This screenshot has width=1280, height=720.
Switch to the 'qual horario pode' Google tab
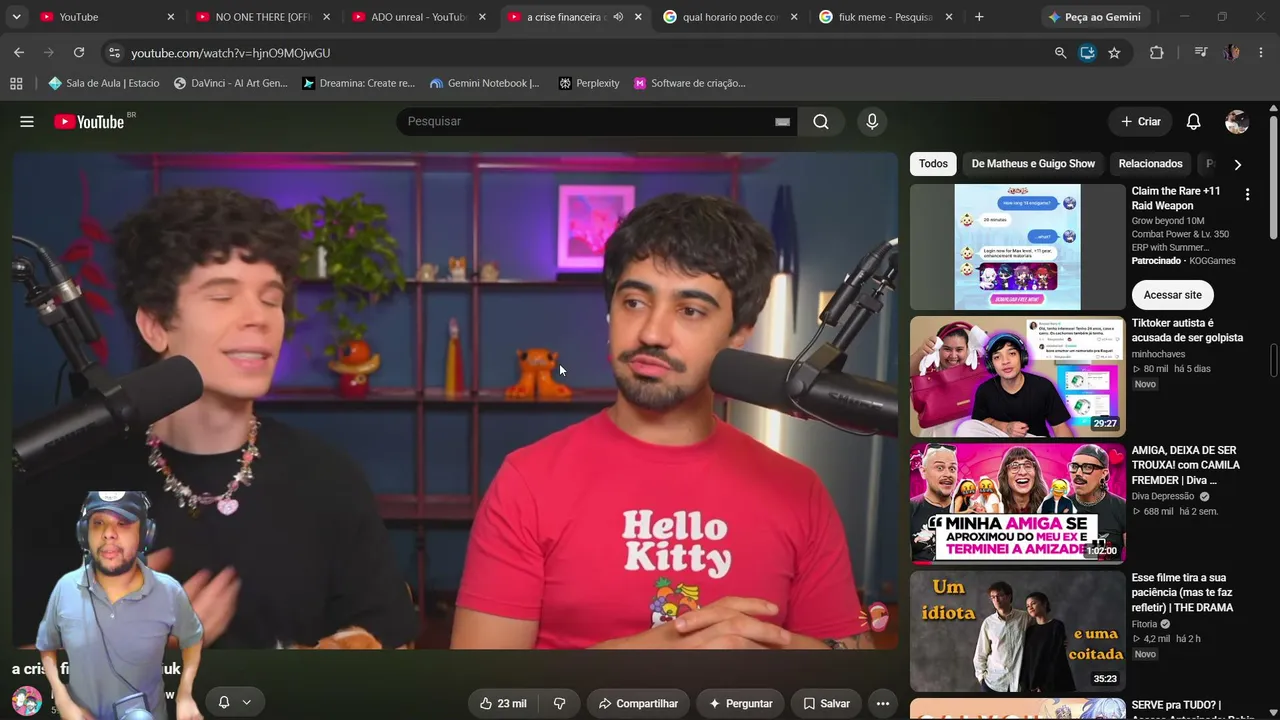732,17
